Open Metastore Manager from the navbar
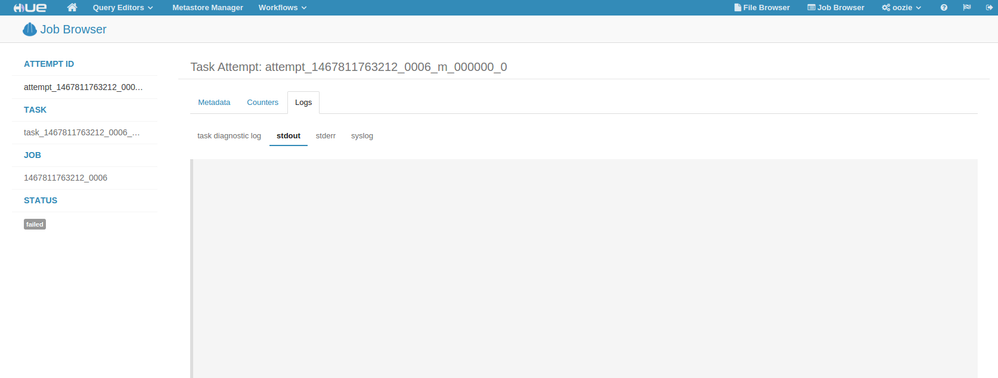This screenshot has width=998, height=378. coord(207,8)
